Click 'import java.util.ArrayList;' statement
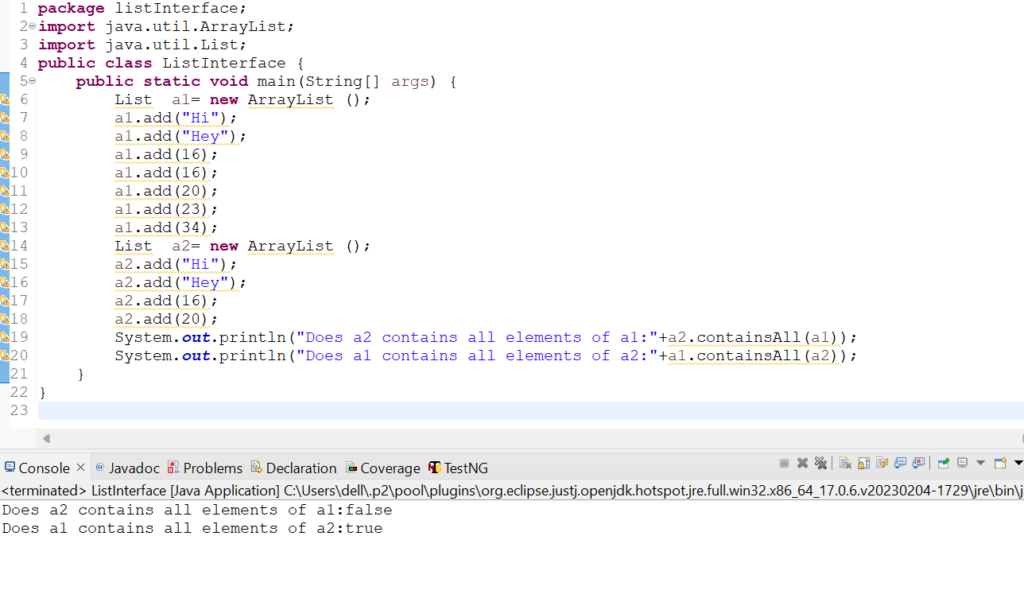Viewport: 1024px width, 602px height. pos(166,27)
